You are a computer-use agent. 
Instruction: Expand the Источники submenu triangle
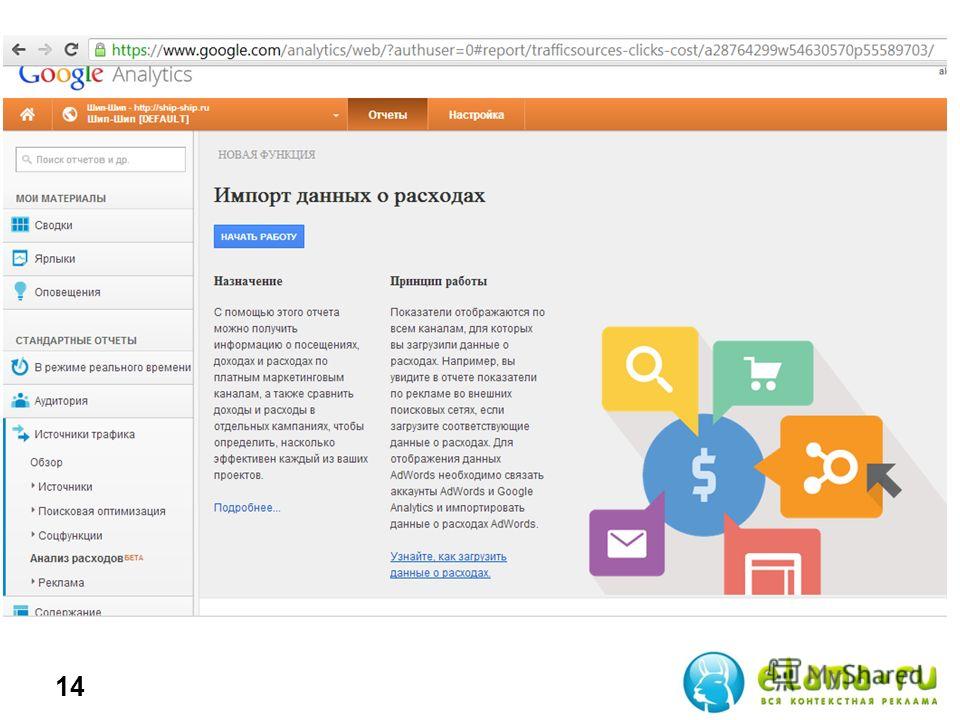(33, 486)
